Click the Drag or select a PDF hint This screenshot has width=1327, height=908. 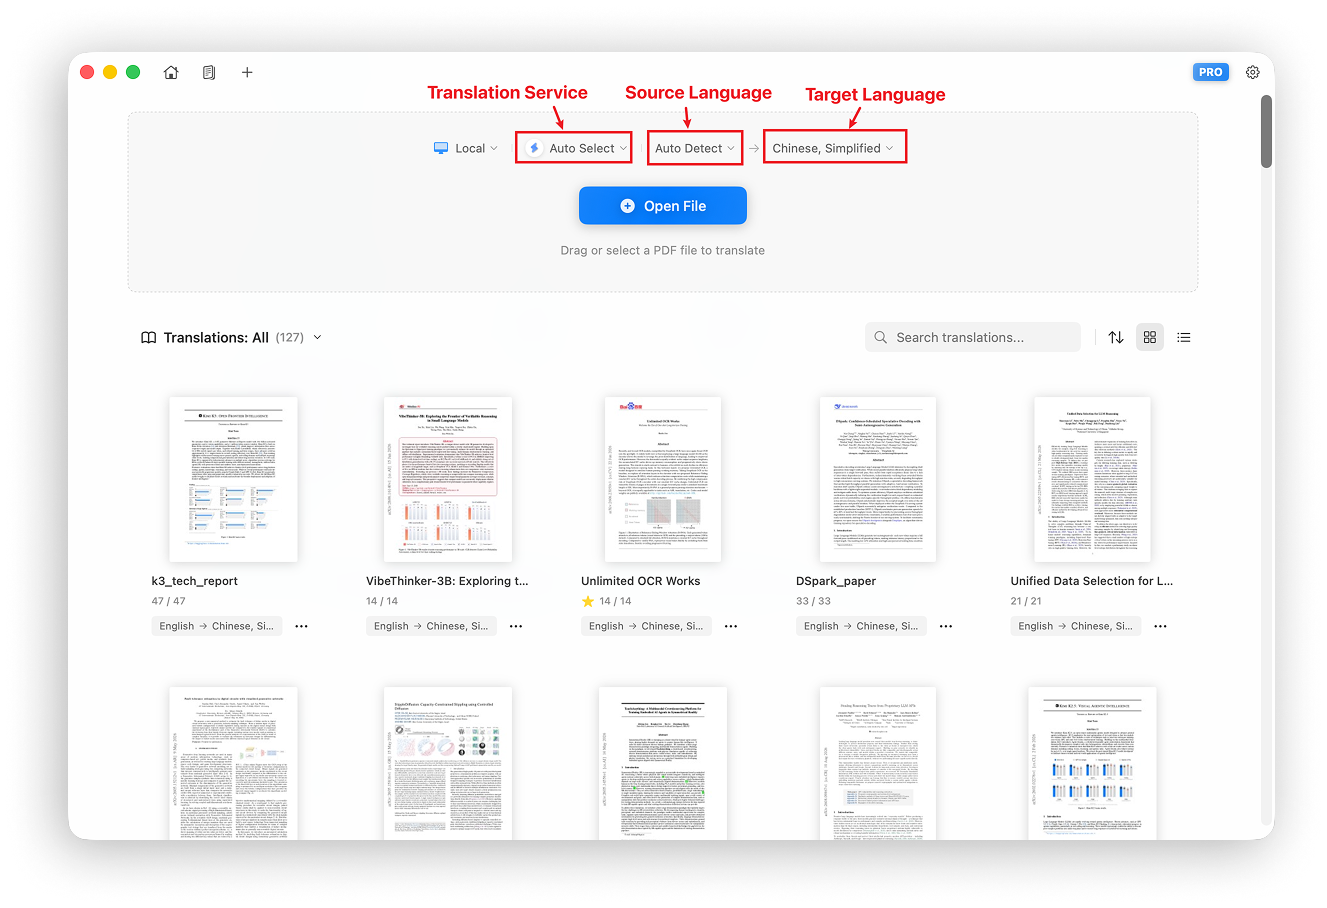pyautogui.click(x=663, y=251)
